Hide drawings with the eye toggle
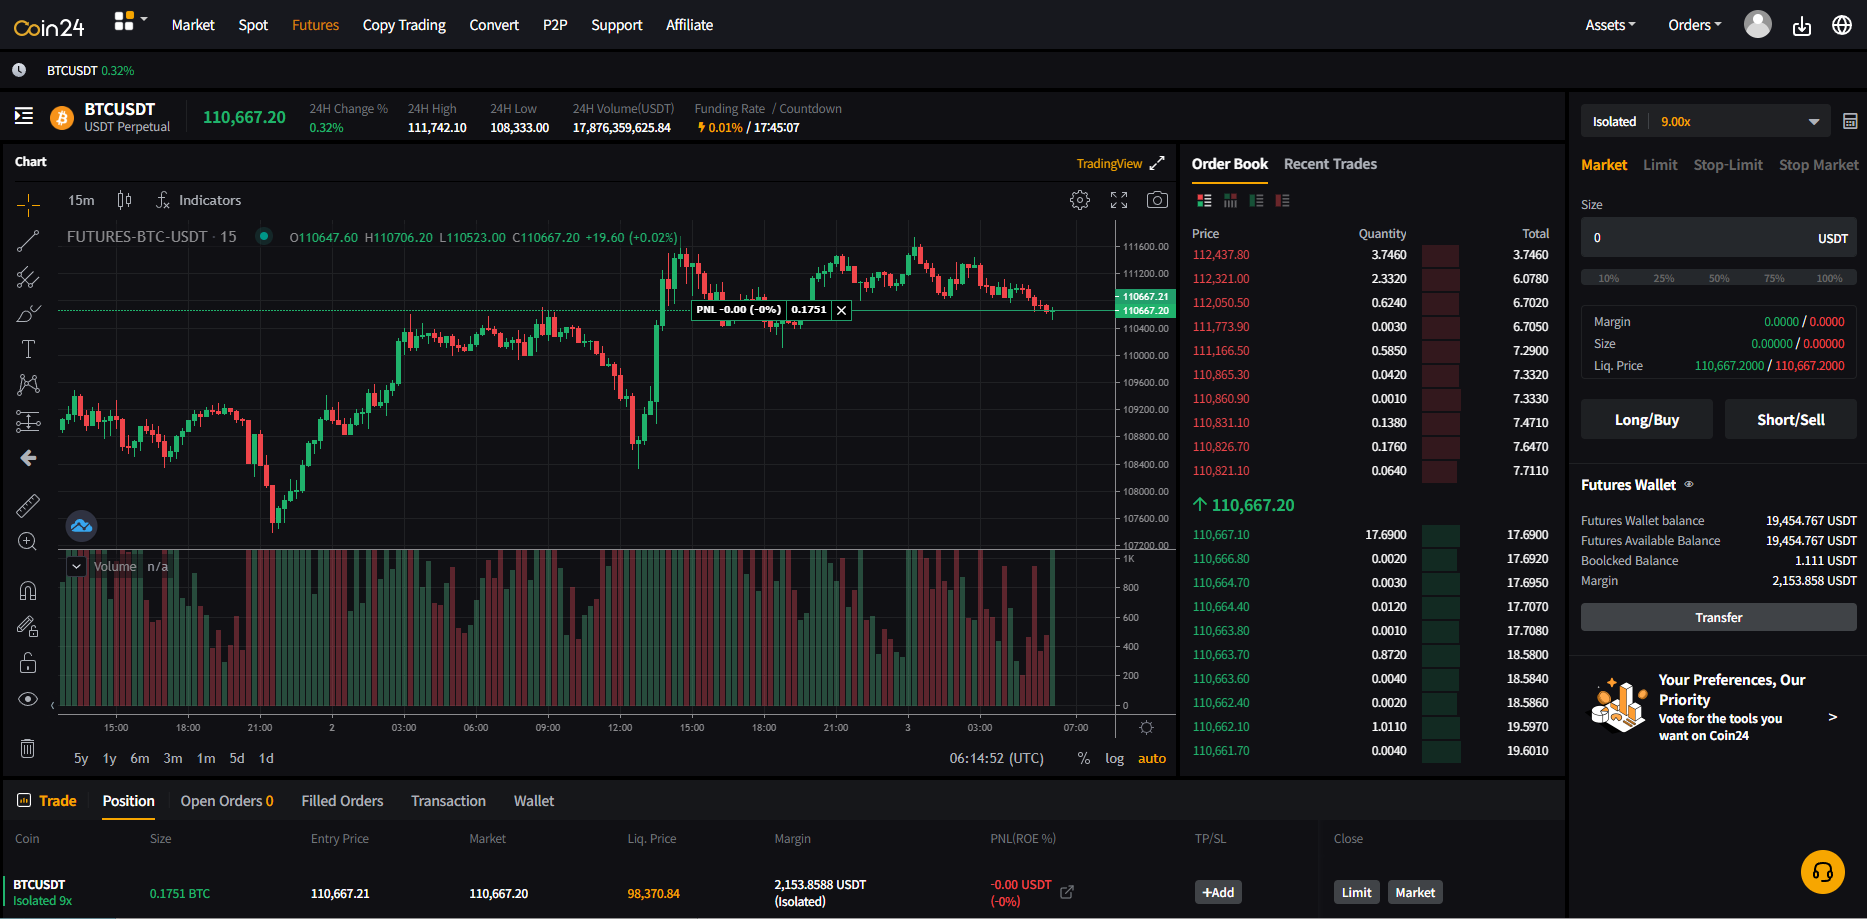 tap(28, 699)
